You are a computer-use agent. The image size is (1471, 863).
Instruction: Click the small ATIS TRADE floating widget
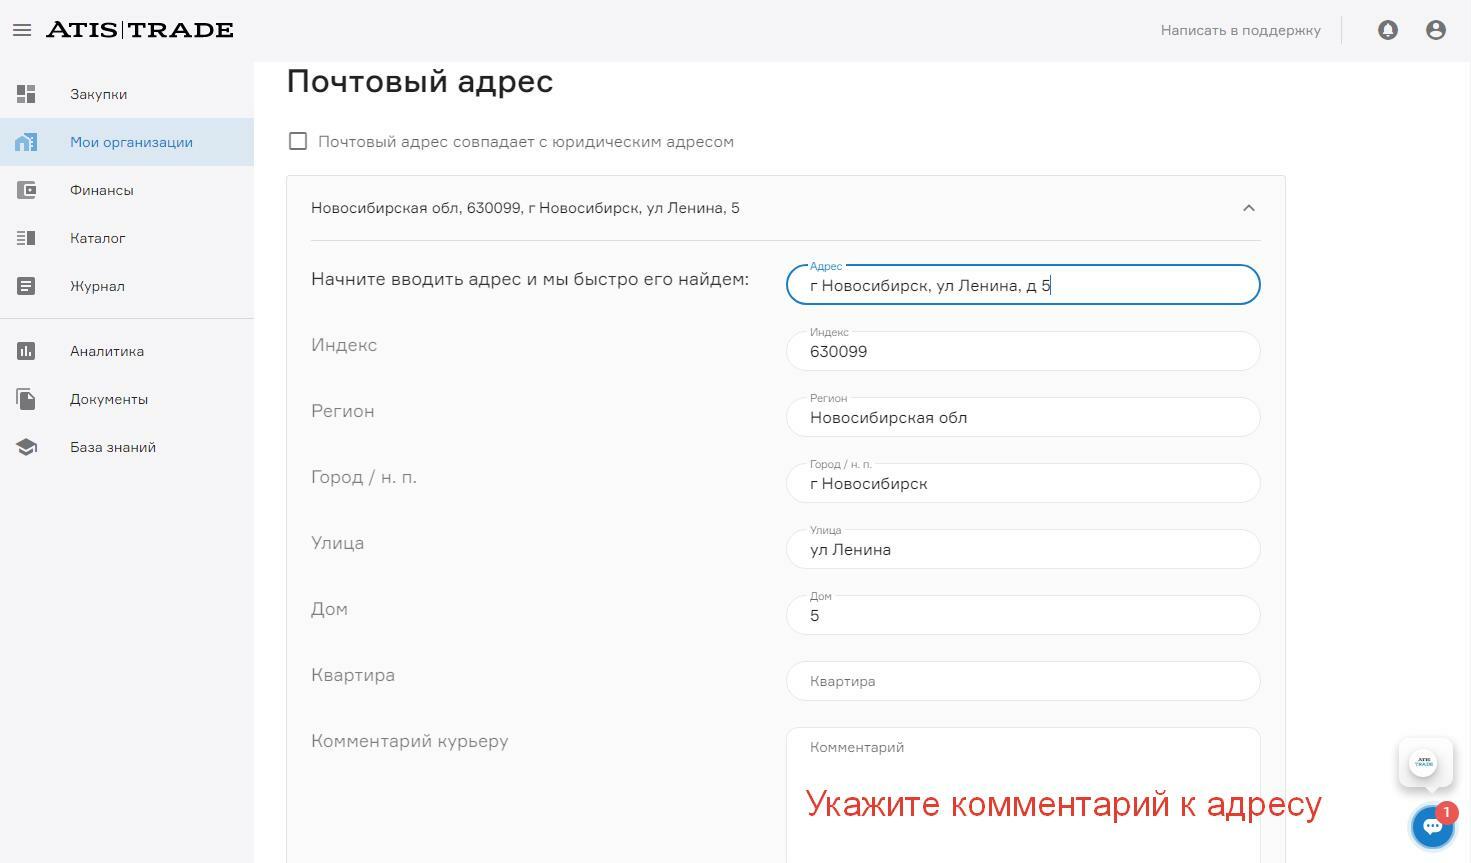(x=1425, y=762)
